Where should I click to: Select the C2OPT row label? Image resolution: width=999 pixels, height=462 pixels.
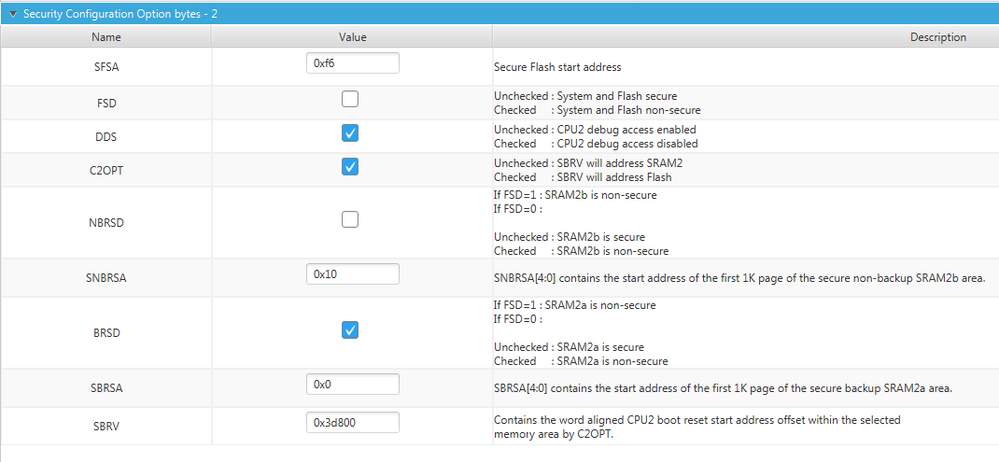click(106, 169)
